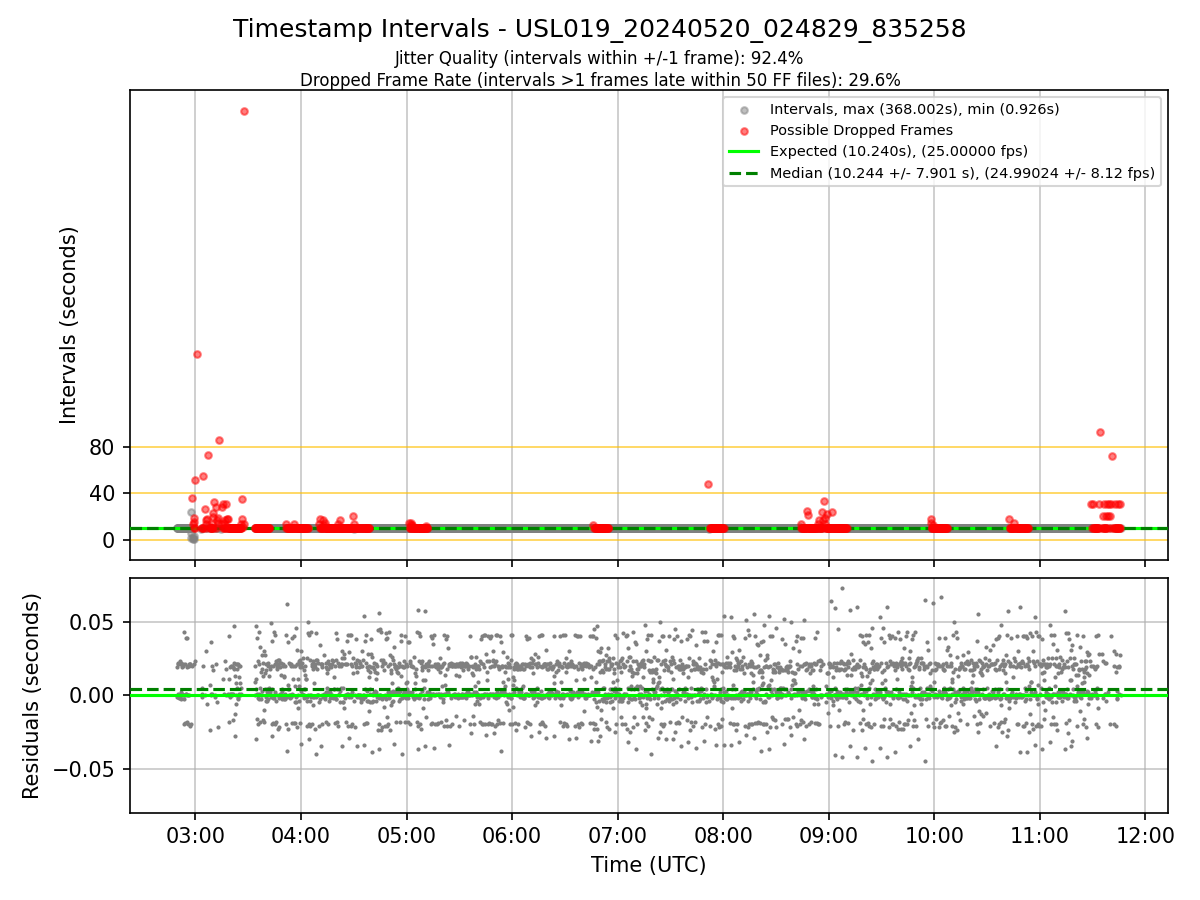Viewport: 1200px width, 900px height.
Task: Click the '05:00' x-axis tick label
Action: [406, 835]
